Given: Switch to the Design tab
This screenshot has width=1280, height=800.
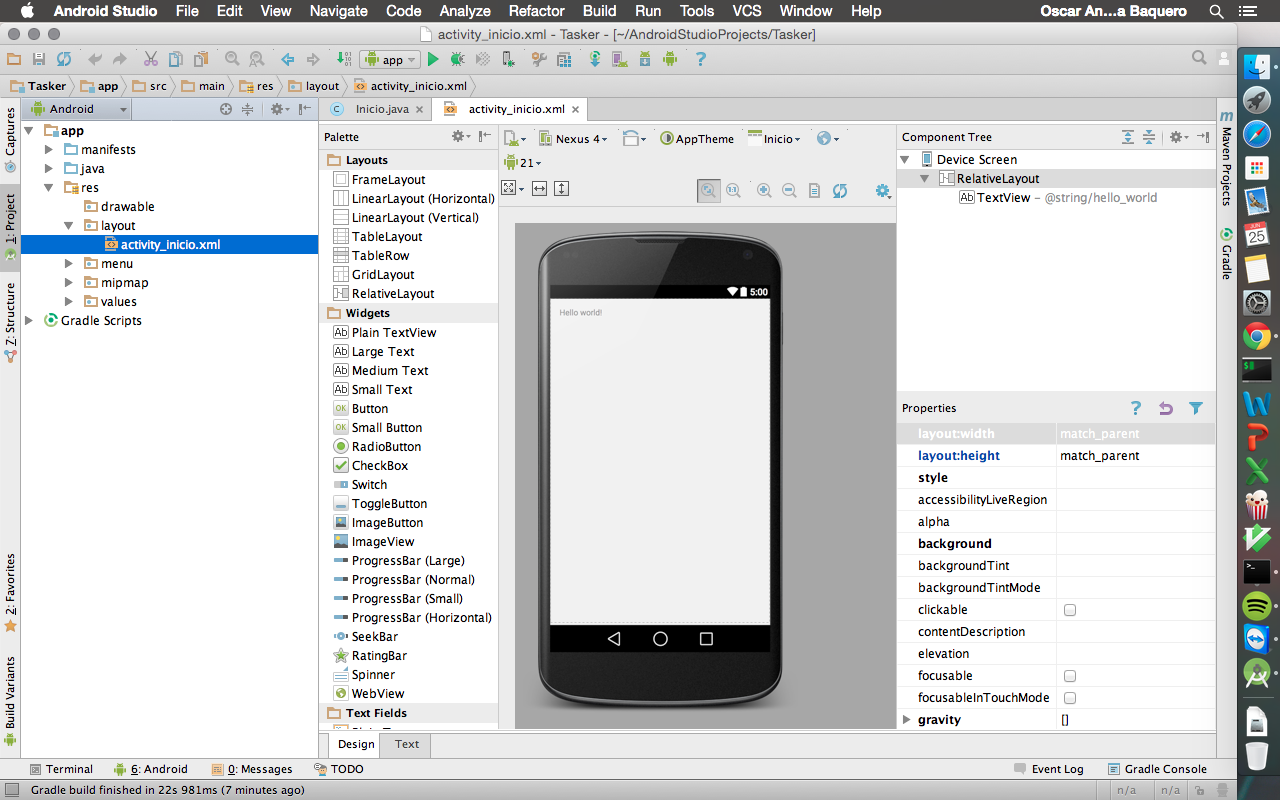Looking at the screenshot, I should pyautogui.click(x=355, y=744).
